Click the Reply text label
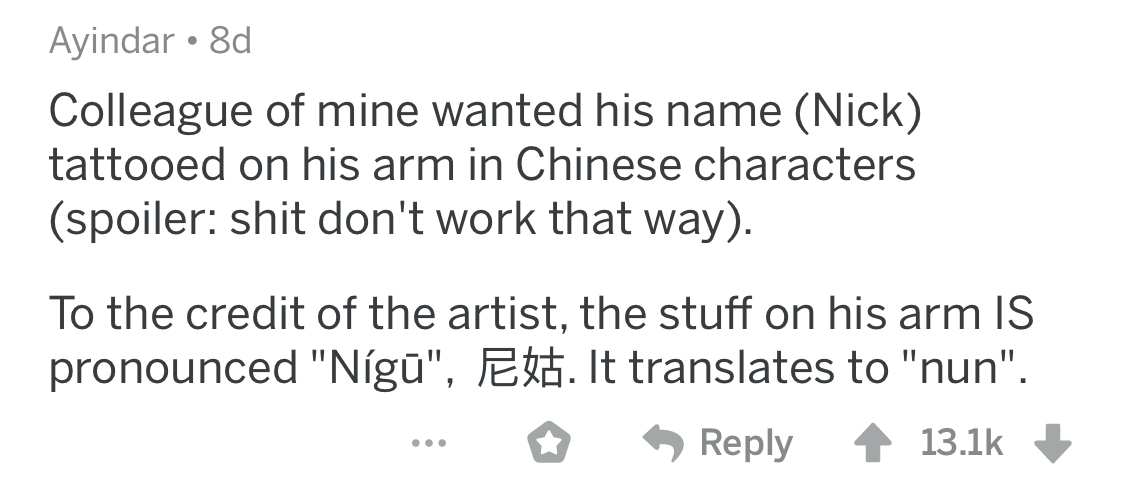Screen dimensions: 1125x478 [x=748, y=443]
